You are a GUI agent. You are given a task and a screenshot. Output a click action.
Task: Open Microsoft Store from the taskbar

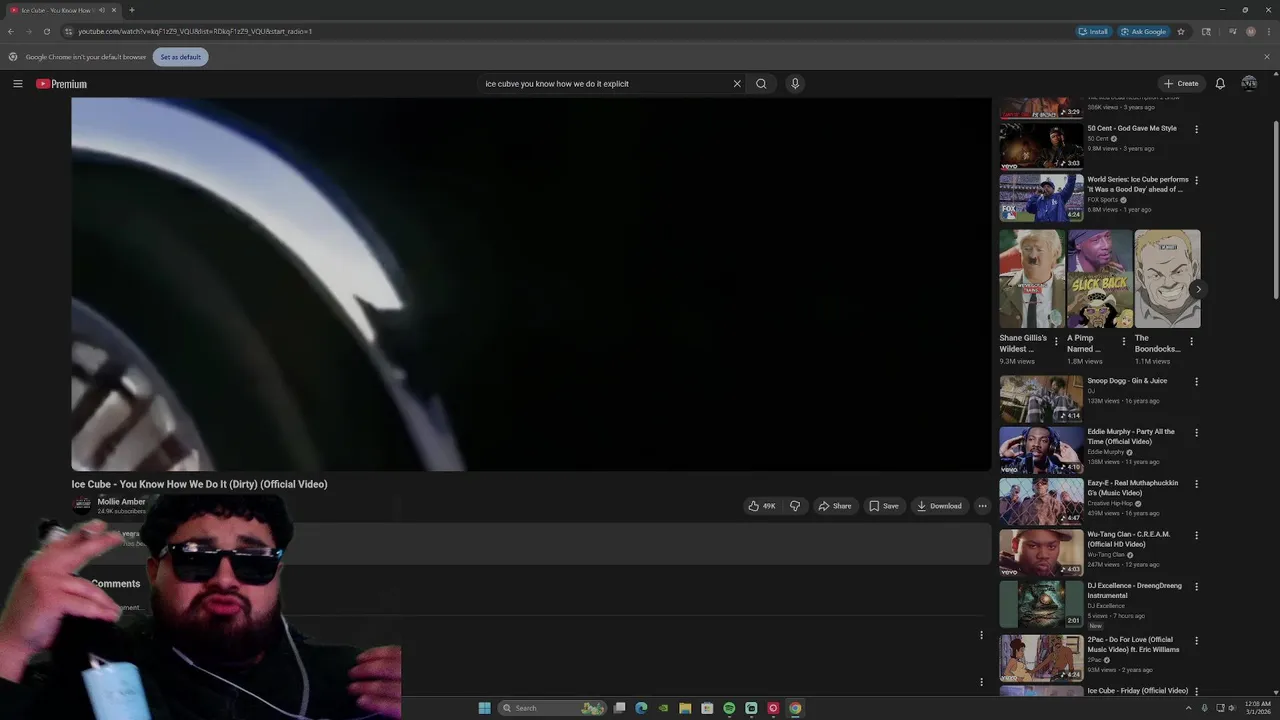[707, 708]
